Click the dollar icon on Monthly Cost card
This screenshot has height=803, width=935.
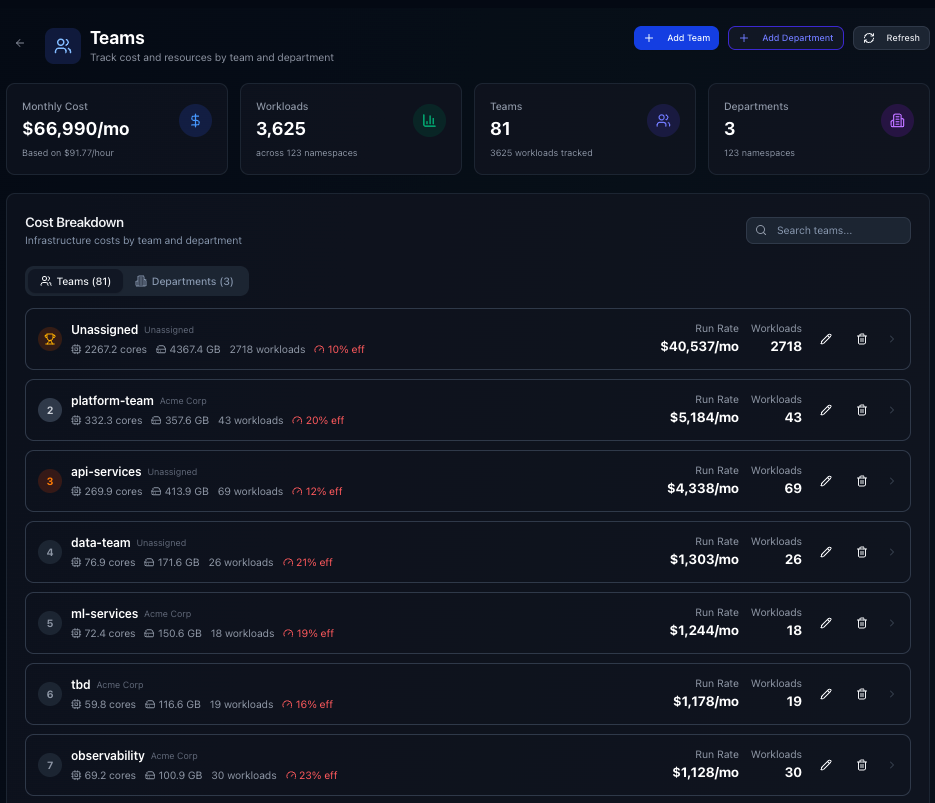(x=195, y=121)
